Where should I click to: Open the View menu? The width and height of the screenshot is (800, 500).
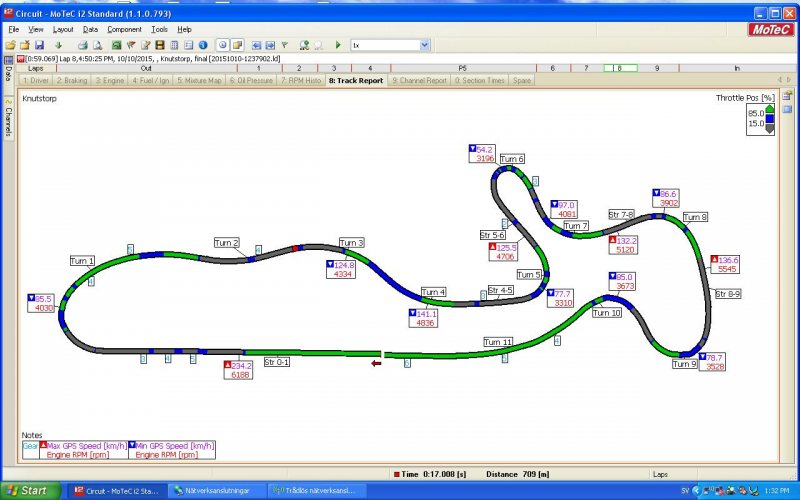click(36, 29)
